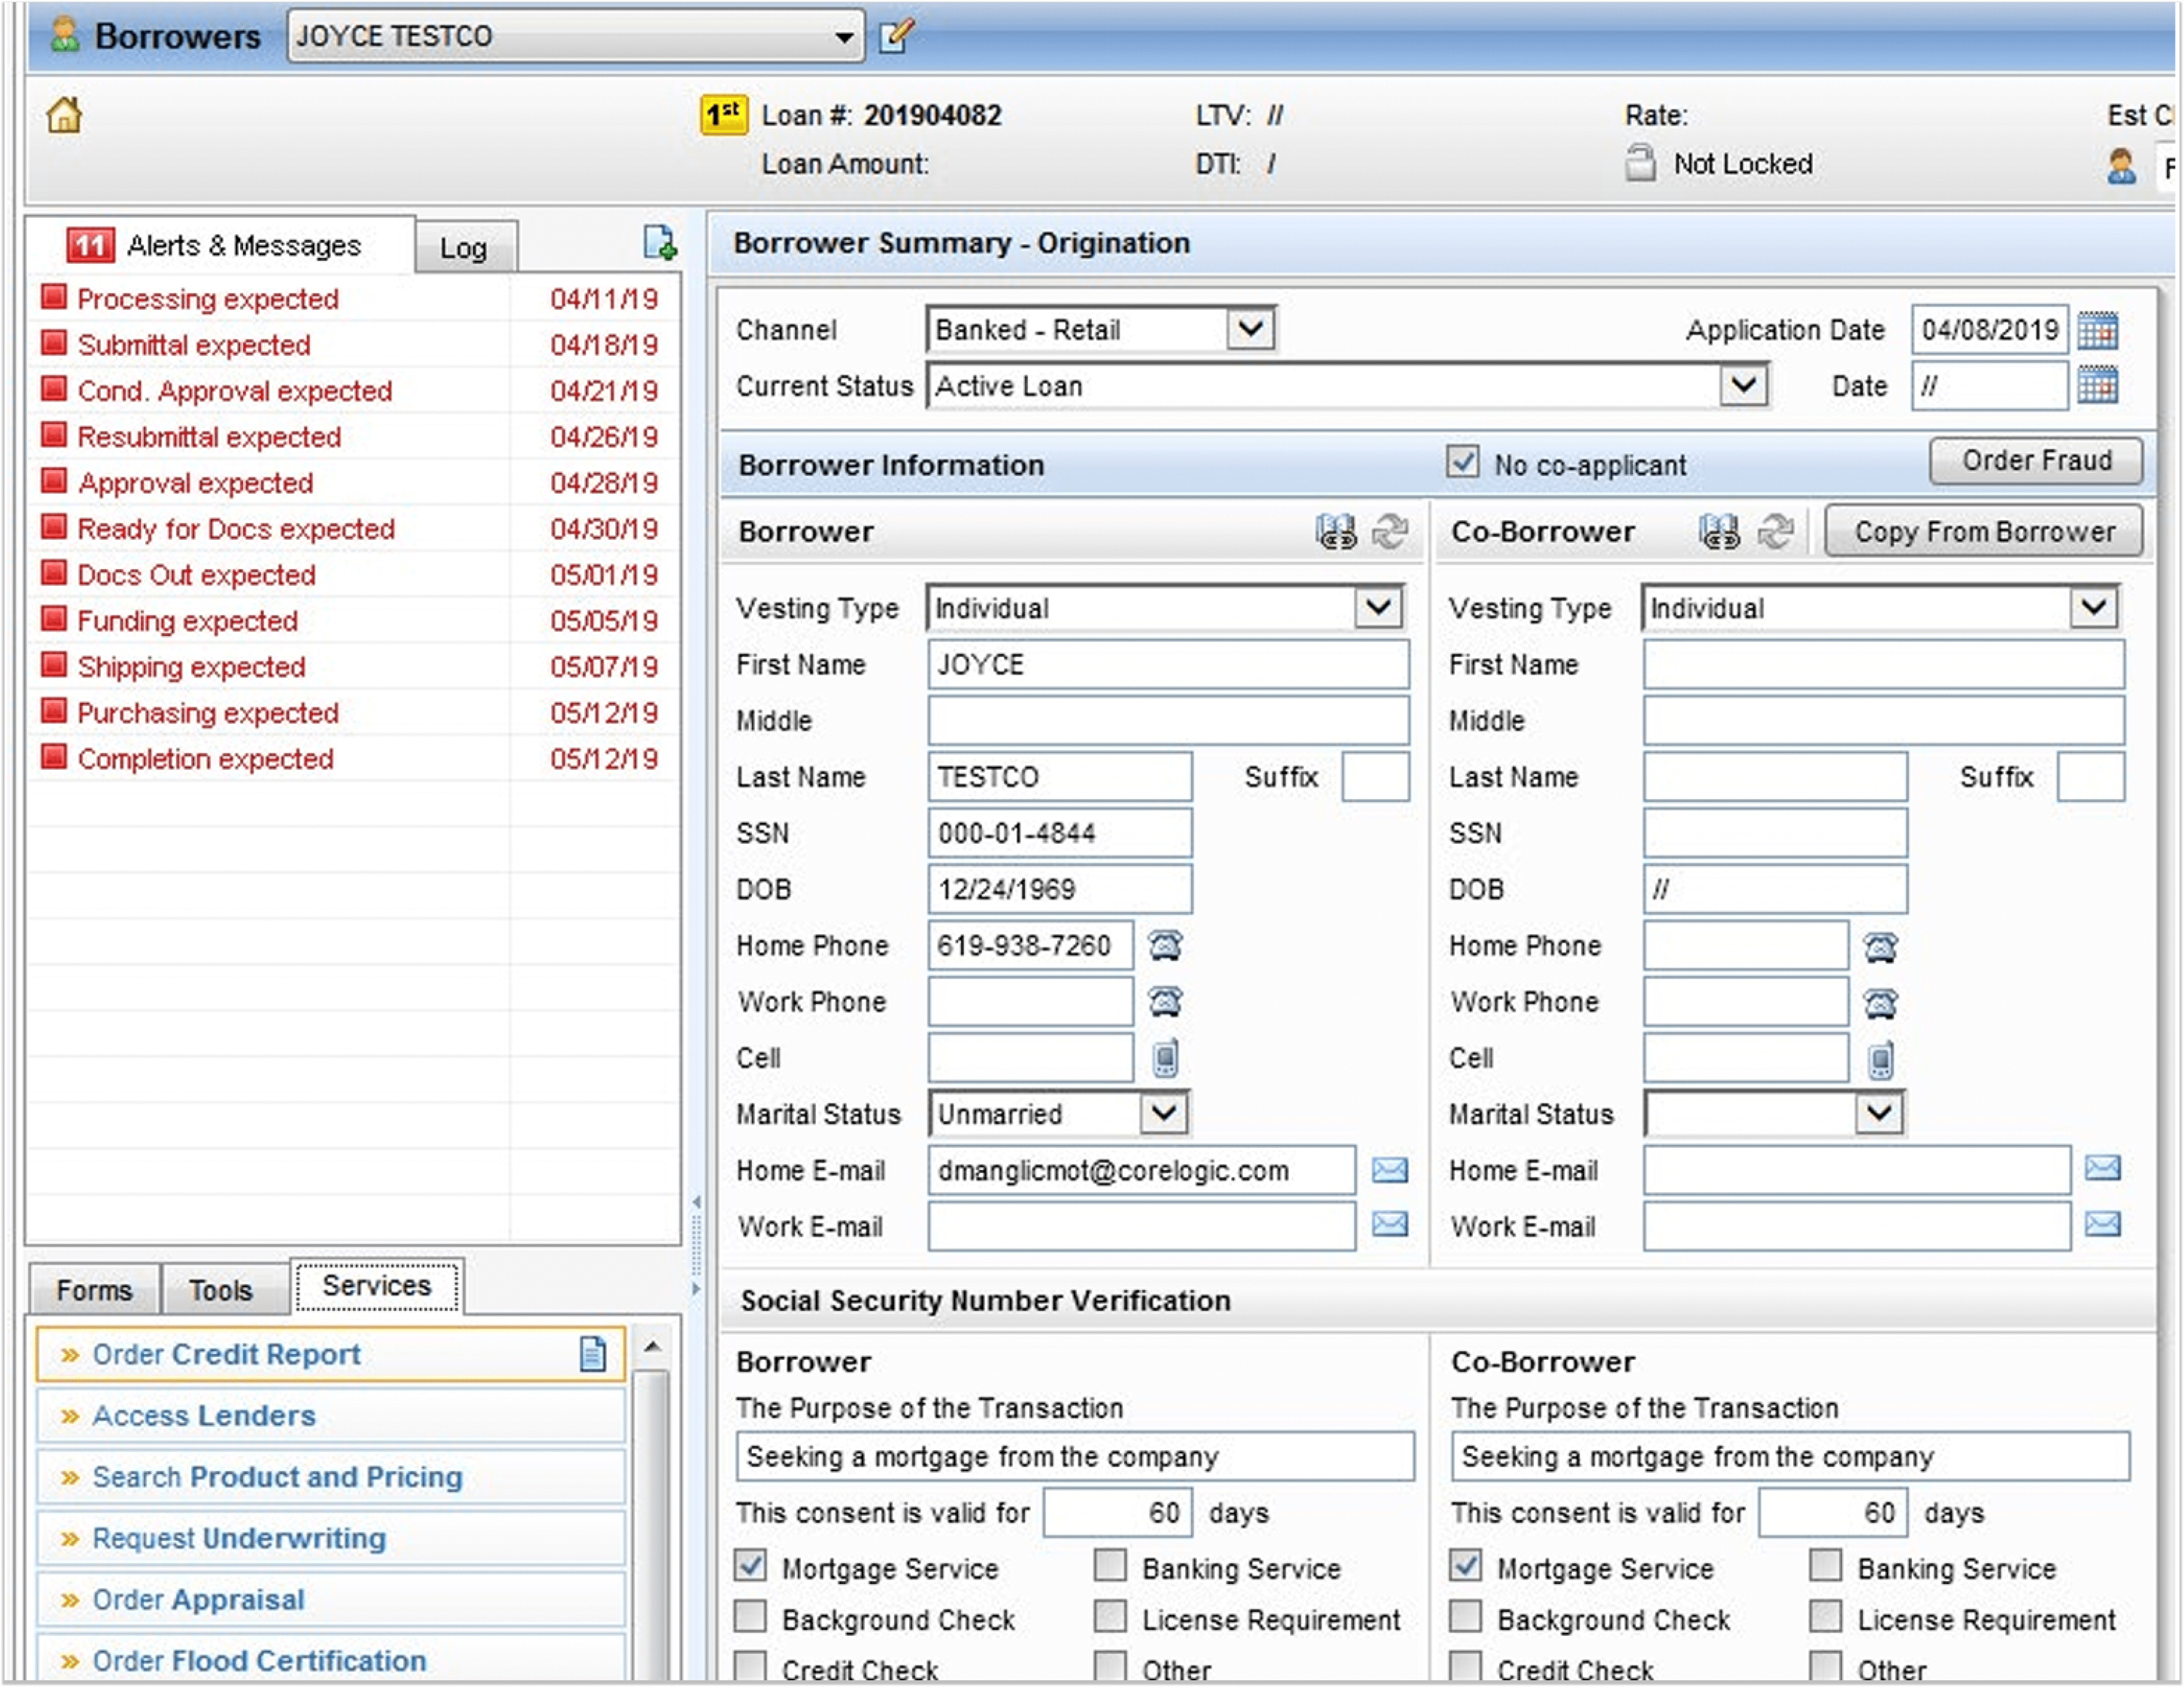Open the Borrowers JOYCE TESTCO dropdown
The width and height of the screenshot is (2184, 1687).
pyautogui.click(x=844, y=37)
